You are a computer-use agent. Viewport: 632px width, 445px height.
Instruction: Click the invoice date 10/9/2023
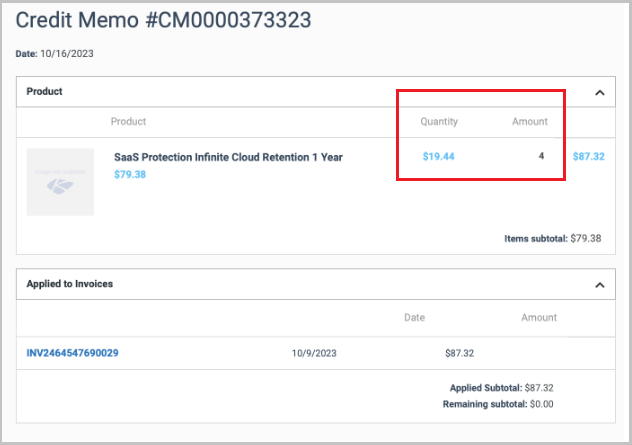(x=315, y=353)
